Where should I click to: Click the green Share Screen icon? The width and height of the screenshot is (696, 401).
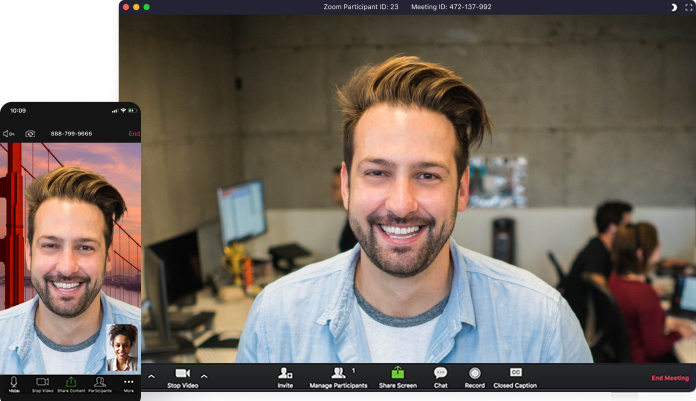click(x=398, y=372)
